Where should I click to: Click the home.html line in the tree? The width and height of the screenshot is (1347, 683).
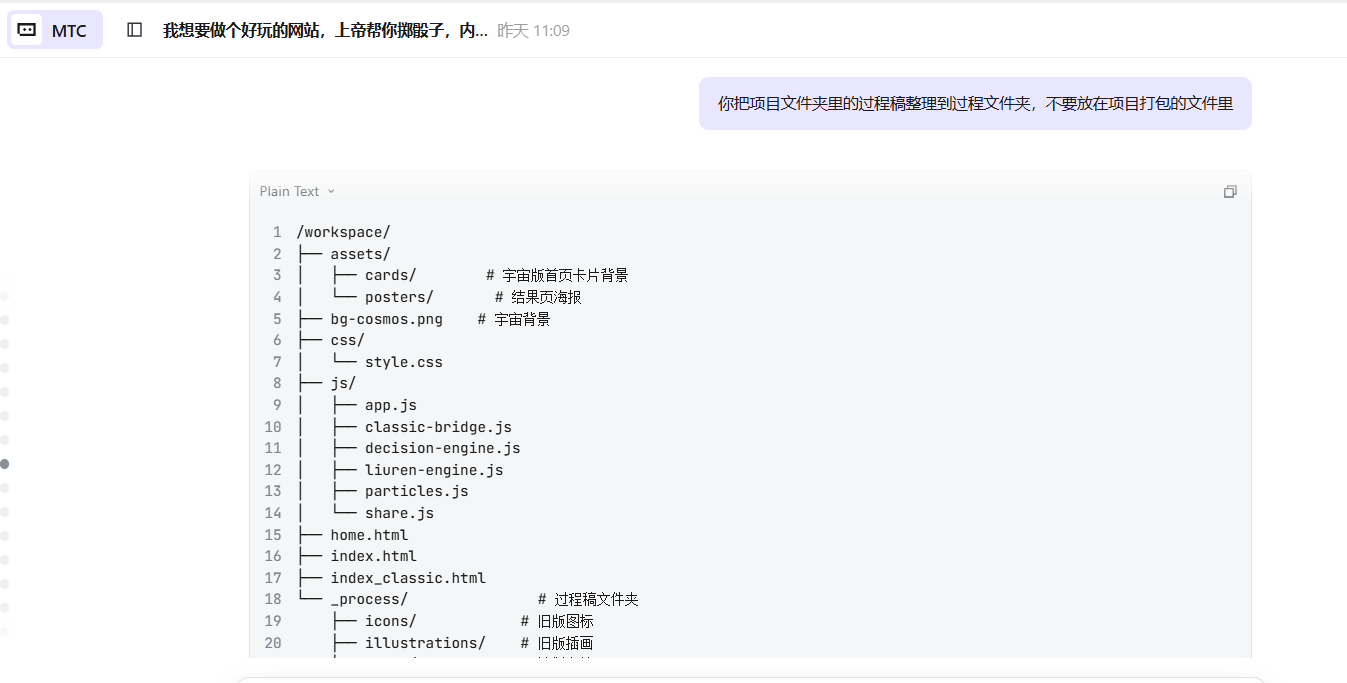[x=369, y=535]
